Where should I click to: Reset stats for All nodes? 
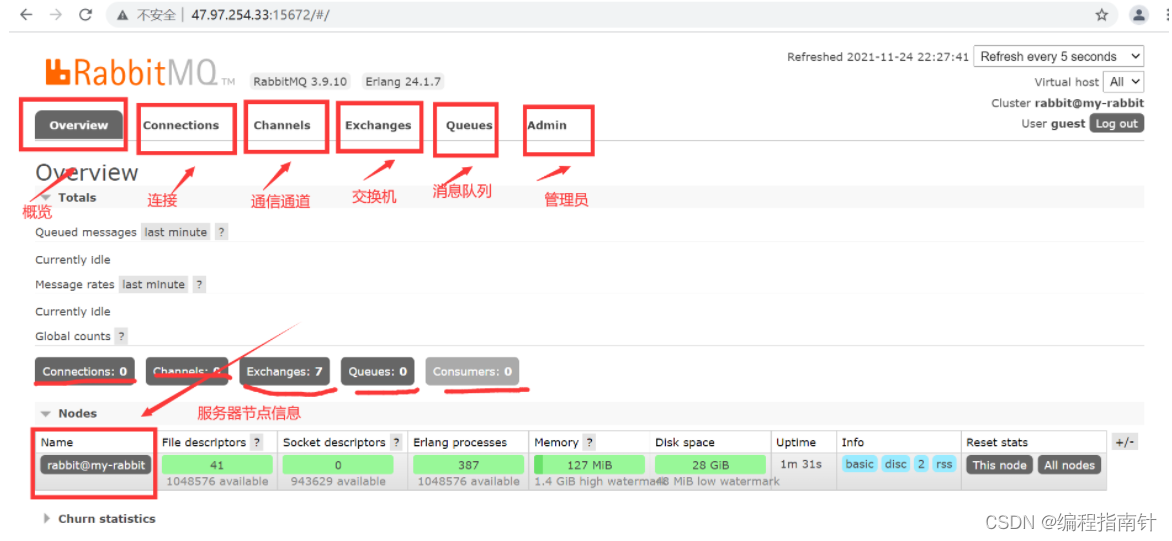pyautogui.click(x=1069, y=465)
